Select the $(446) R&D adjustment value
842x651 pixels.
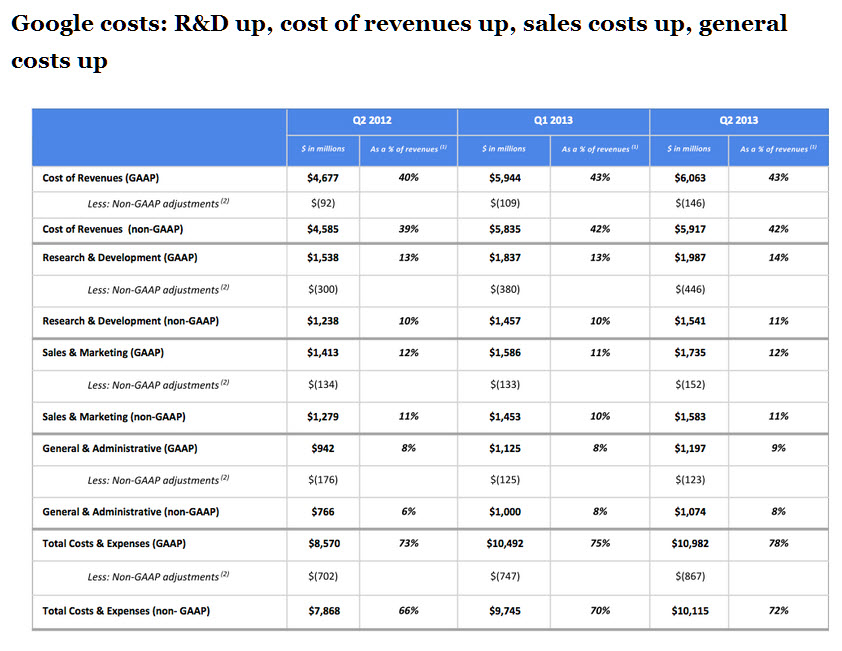point(689,290)
